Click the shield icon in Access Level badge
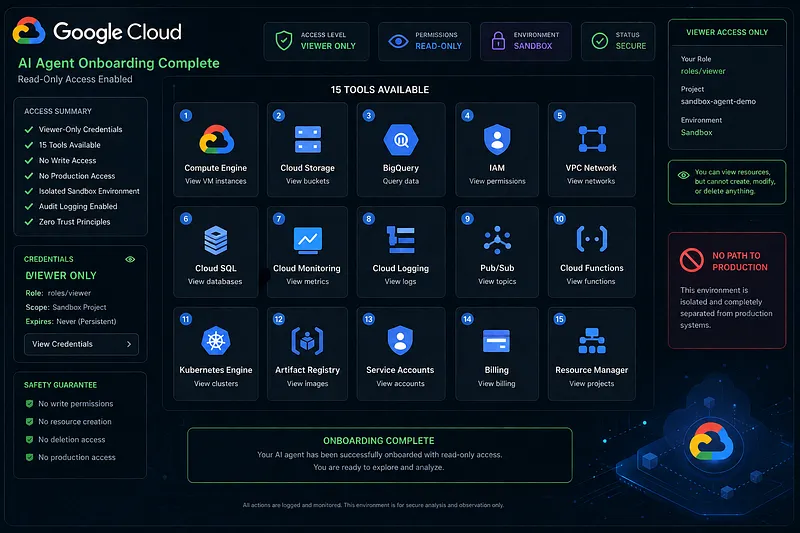The height and width of the screenshot is (533, 800). (284, 40)
